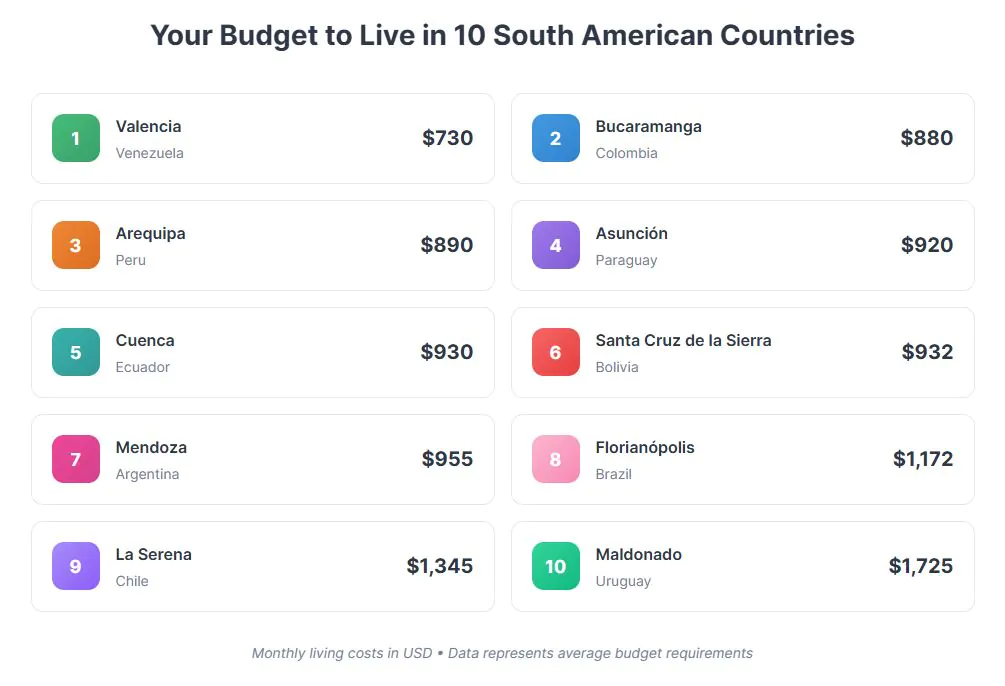Click the Santa Cruz de la Sierra title
The width and height of the screenshot is (1005, 686).
[x=683, y=340]
